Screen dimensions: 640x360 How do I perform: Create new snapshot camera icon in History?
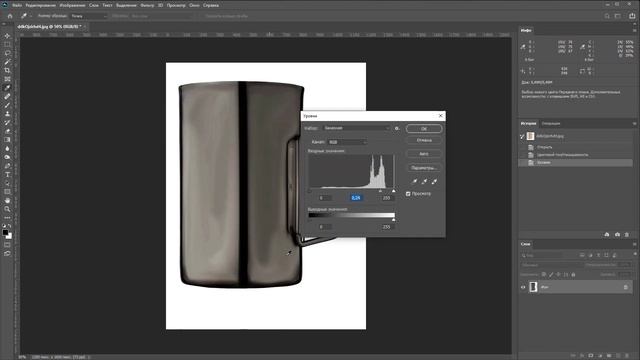(617, 235)
